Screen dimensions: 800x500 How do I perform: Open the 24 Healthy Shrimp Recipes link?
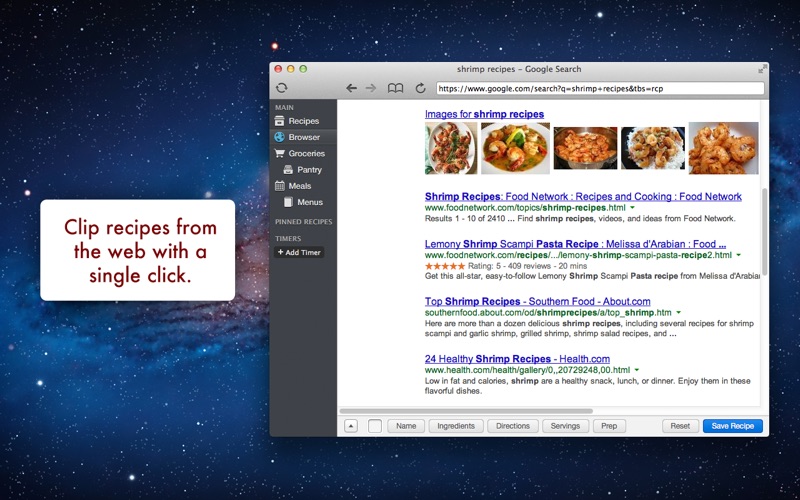(517, 359)
